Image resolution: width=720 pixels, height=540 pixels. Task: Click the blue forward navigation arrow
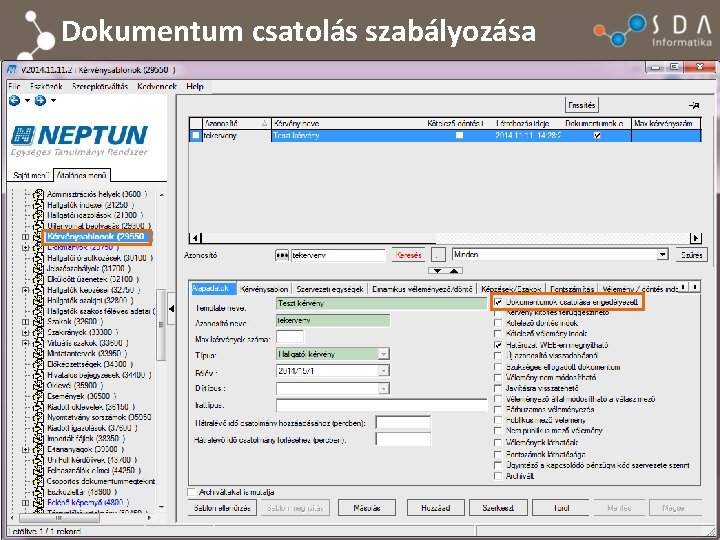40,100
